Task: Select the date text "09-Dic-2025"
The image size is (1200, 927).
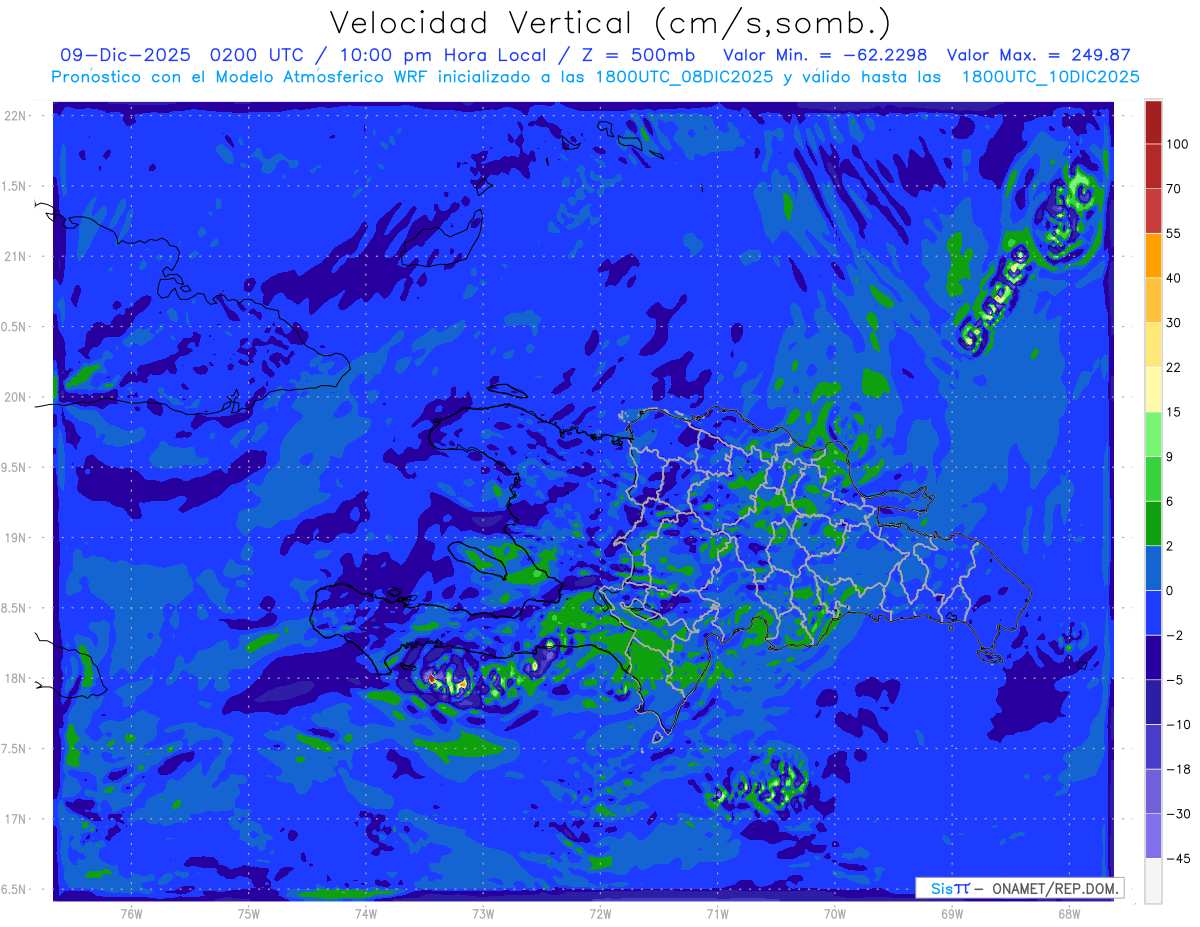Action: 126,55
